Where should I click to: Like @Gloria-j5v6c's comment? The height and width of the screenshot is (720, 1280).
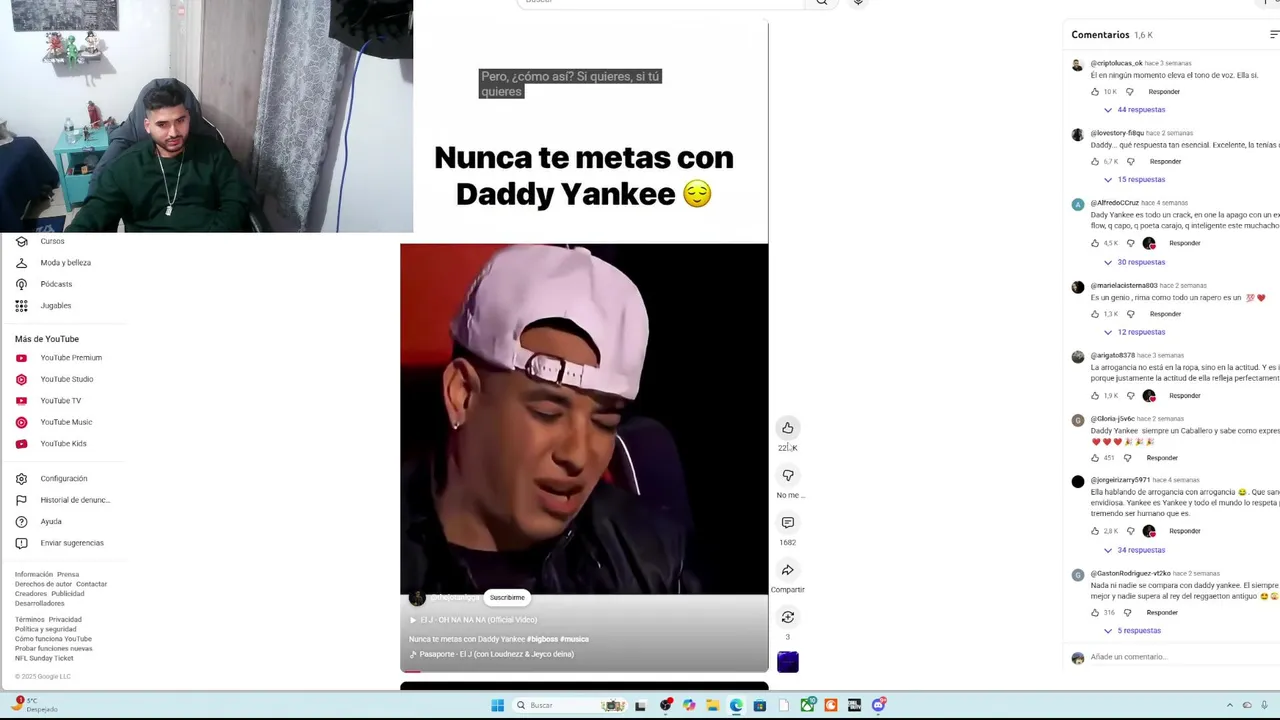point(1095,458)
